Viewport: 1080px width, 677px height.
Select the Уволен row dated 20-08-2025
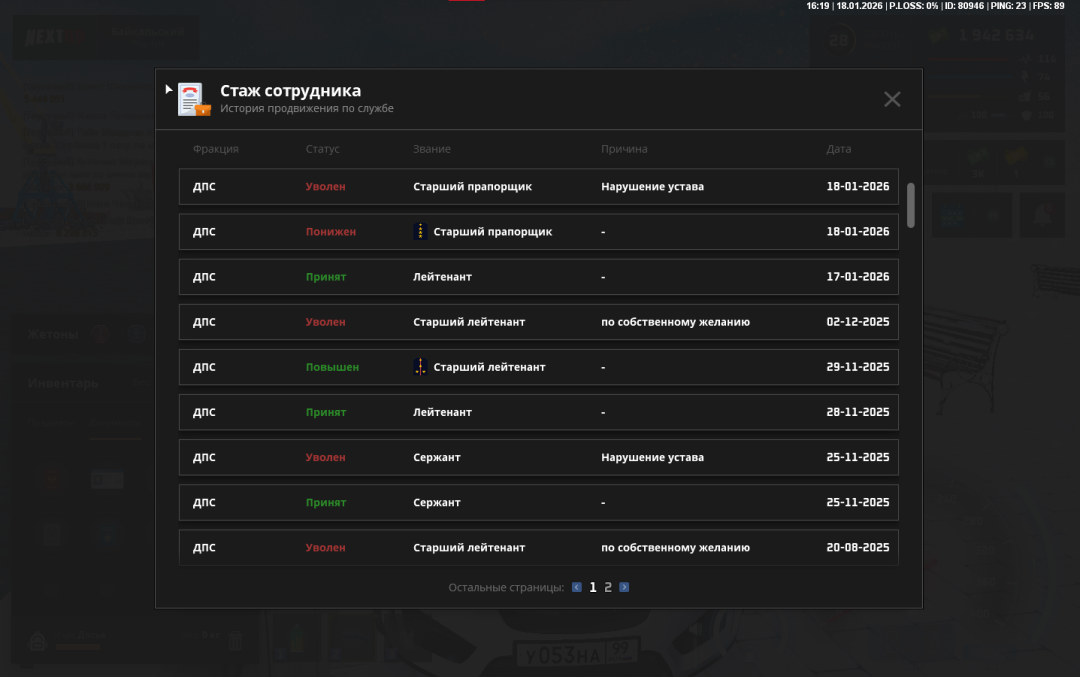(538, 547)
